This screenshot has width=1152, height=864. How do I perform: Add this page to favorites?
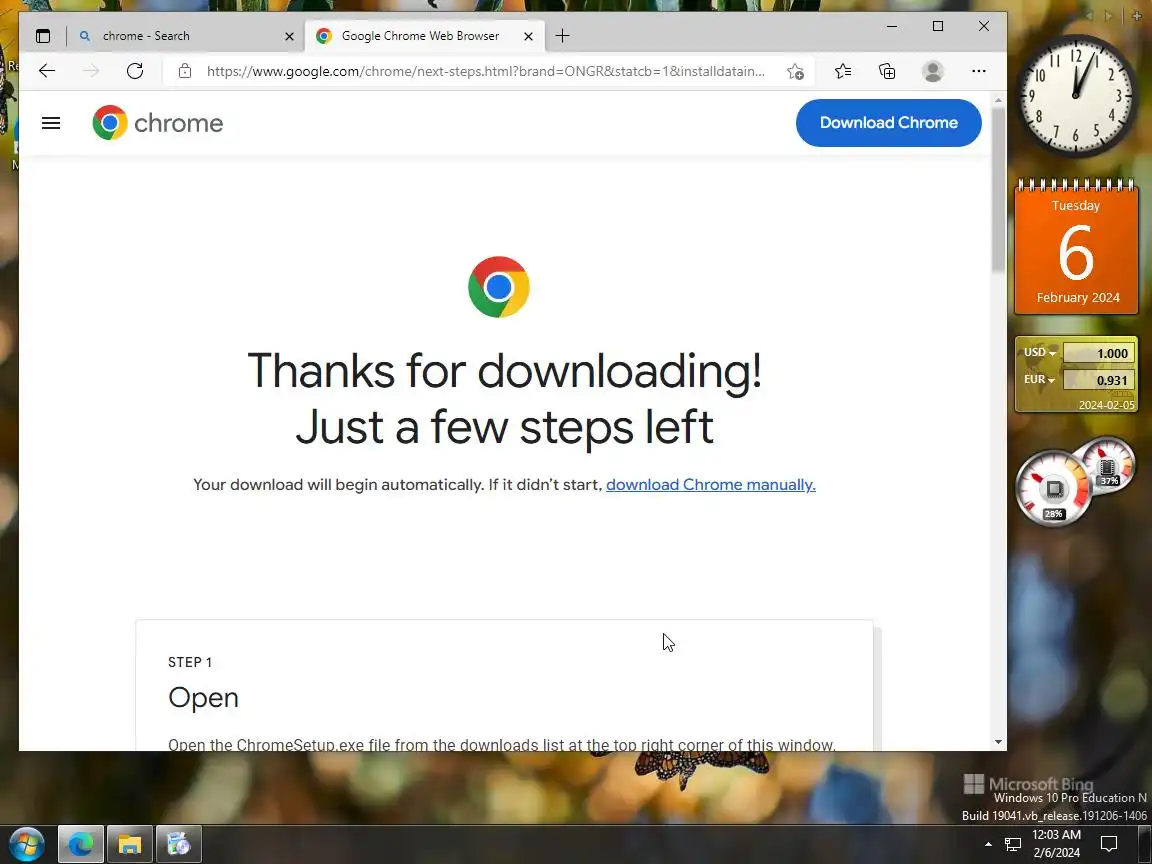click(x=795, y=71)
